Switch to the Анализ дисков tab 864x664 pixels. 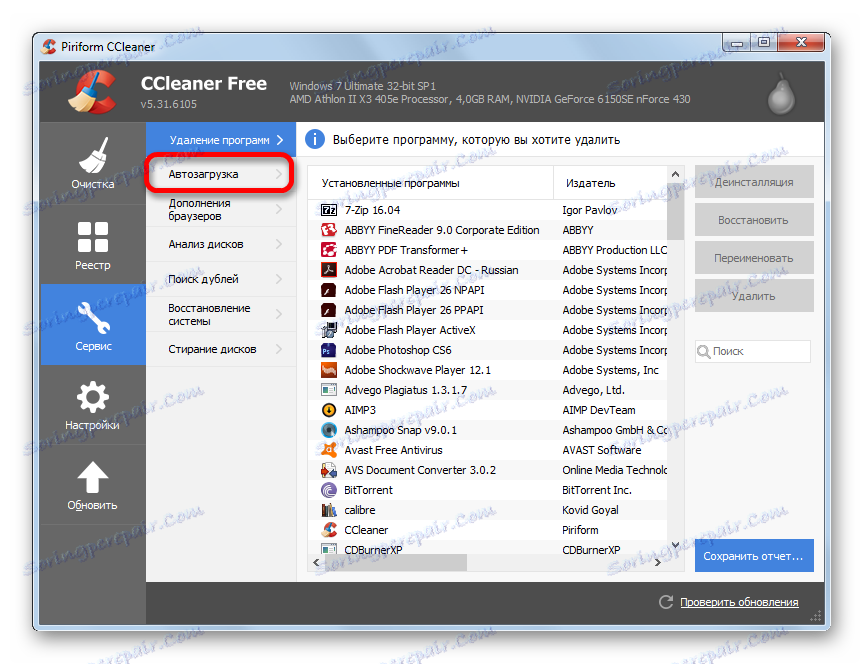221,244
